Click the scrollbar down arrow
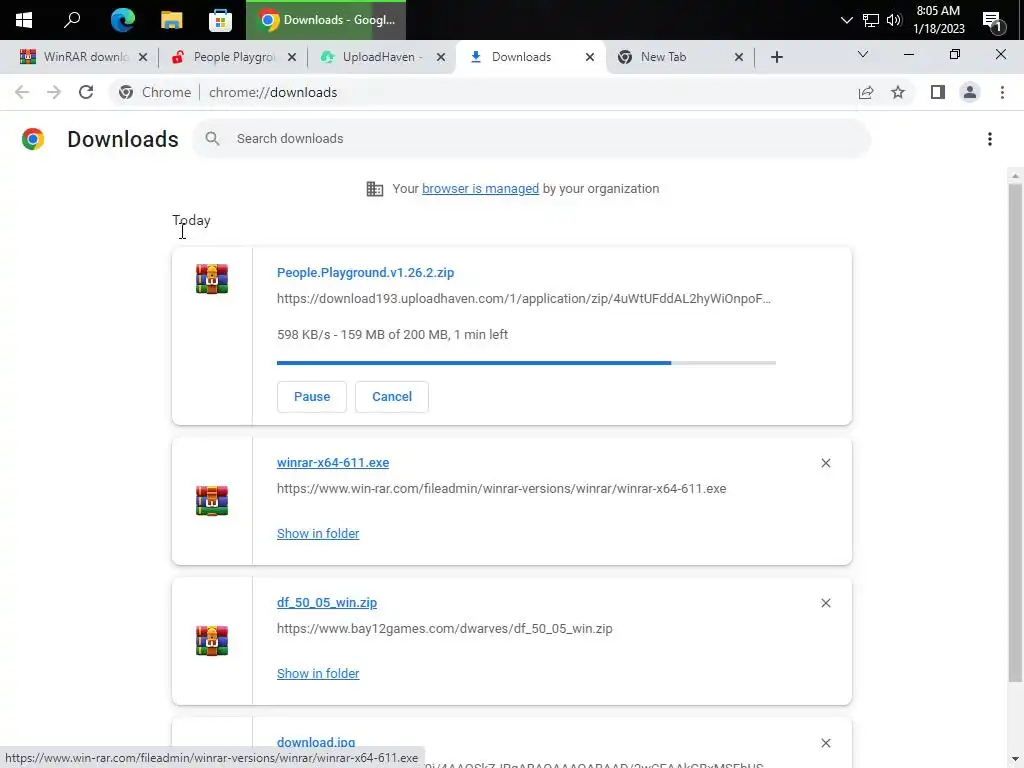This screenshot has width=1024, height=768. click(x=1015, y=761)
